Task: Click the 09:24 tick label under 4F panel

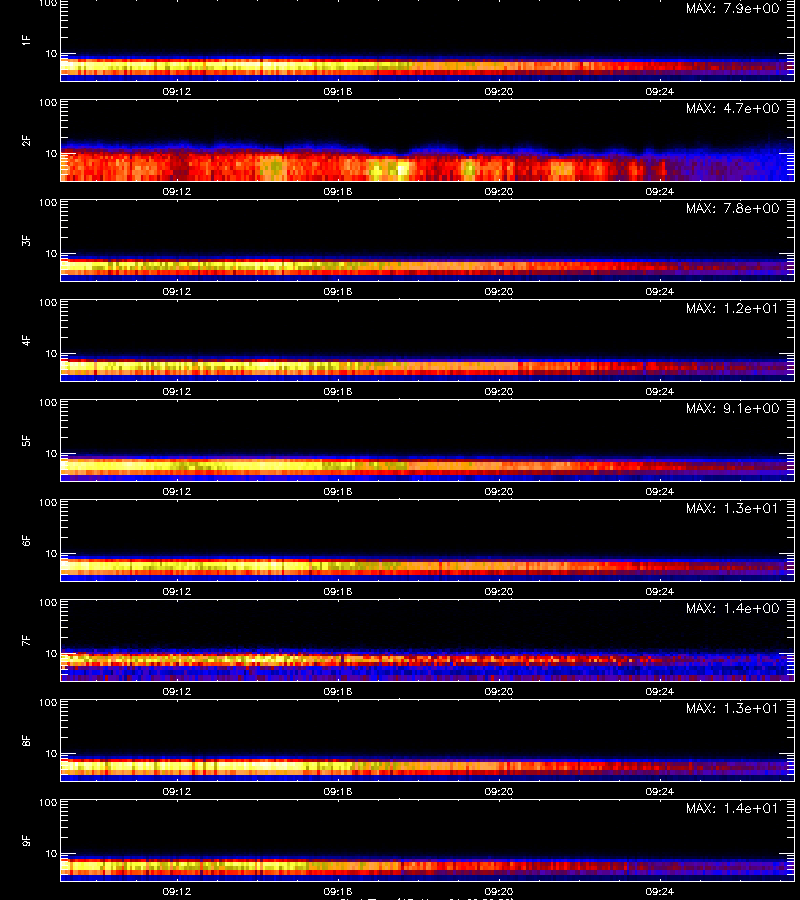Action: click(x=660, y=391)
